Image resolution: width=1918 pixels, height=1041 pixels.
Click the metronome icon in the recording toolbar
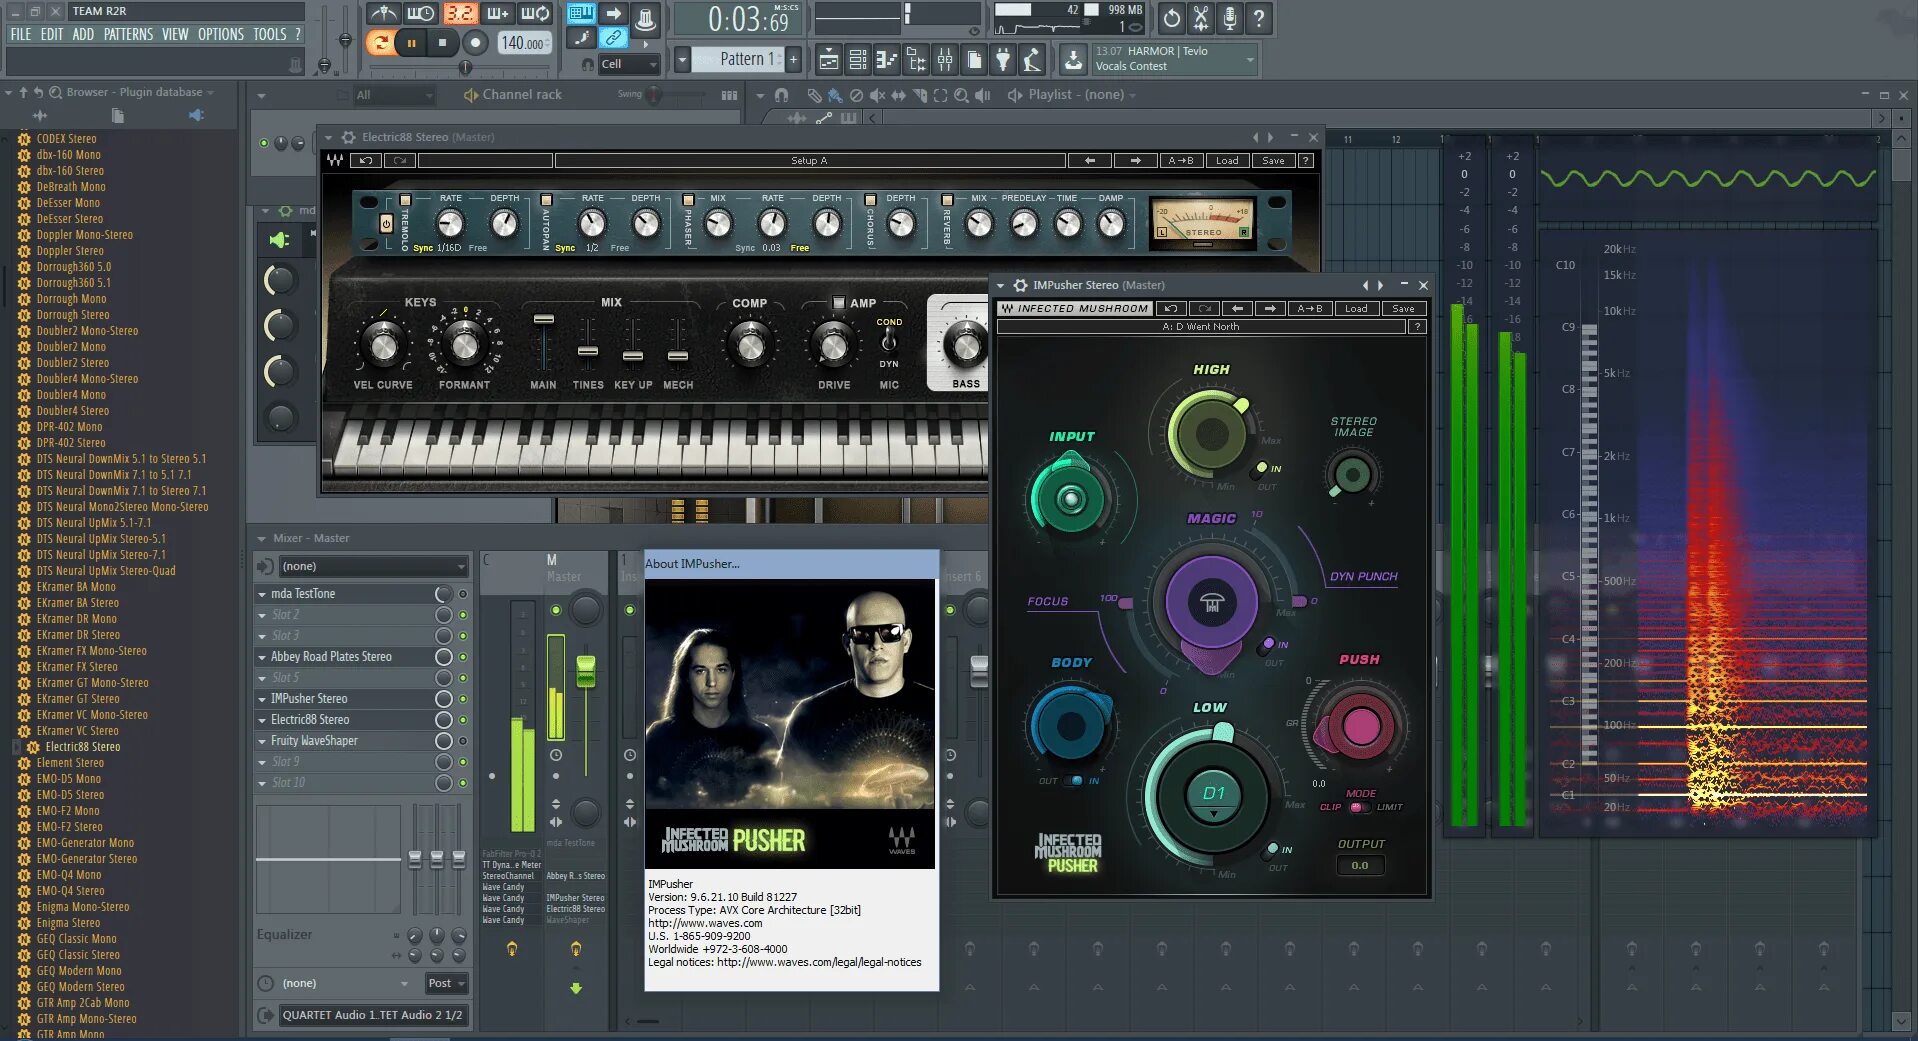click(384, 14)
